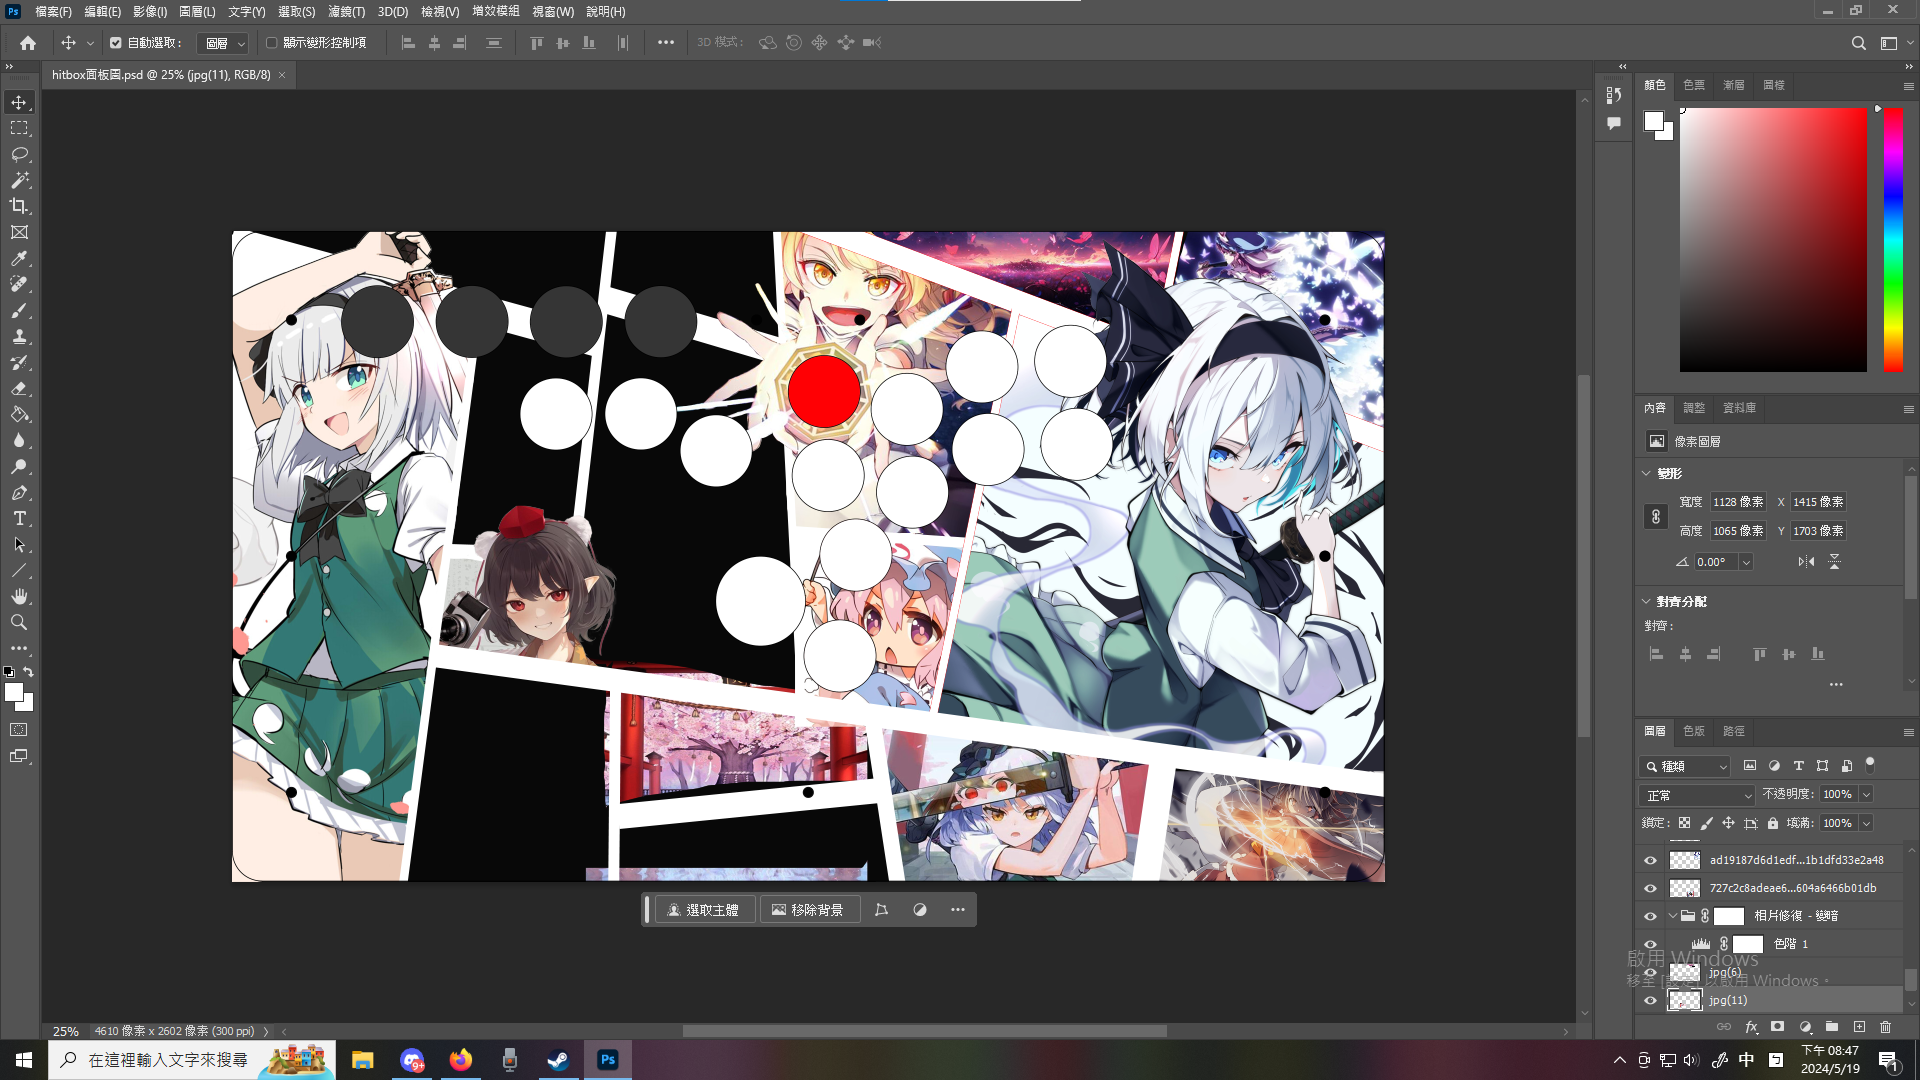Click the 移除背景 button
Image resolution: width=1920 pixels, height=1080 pixels.
click(808, 910)
